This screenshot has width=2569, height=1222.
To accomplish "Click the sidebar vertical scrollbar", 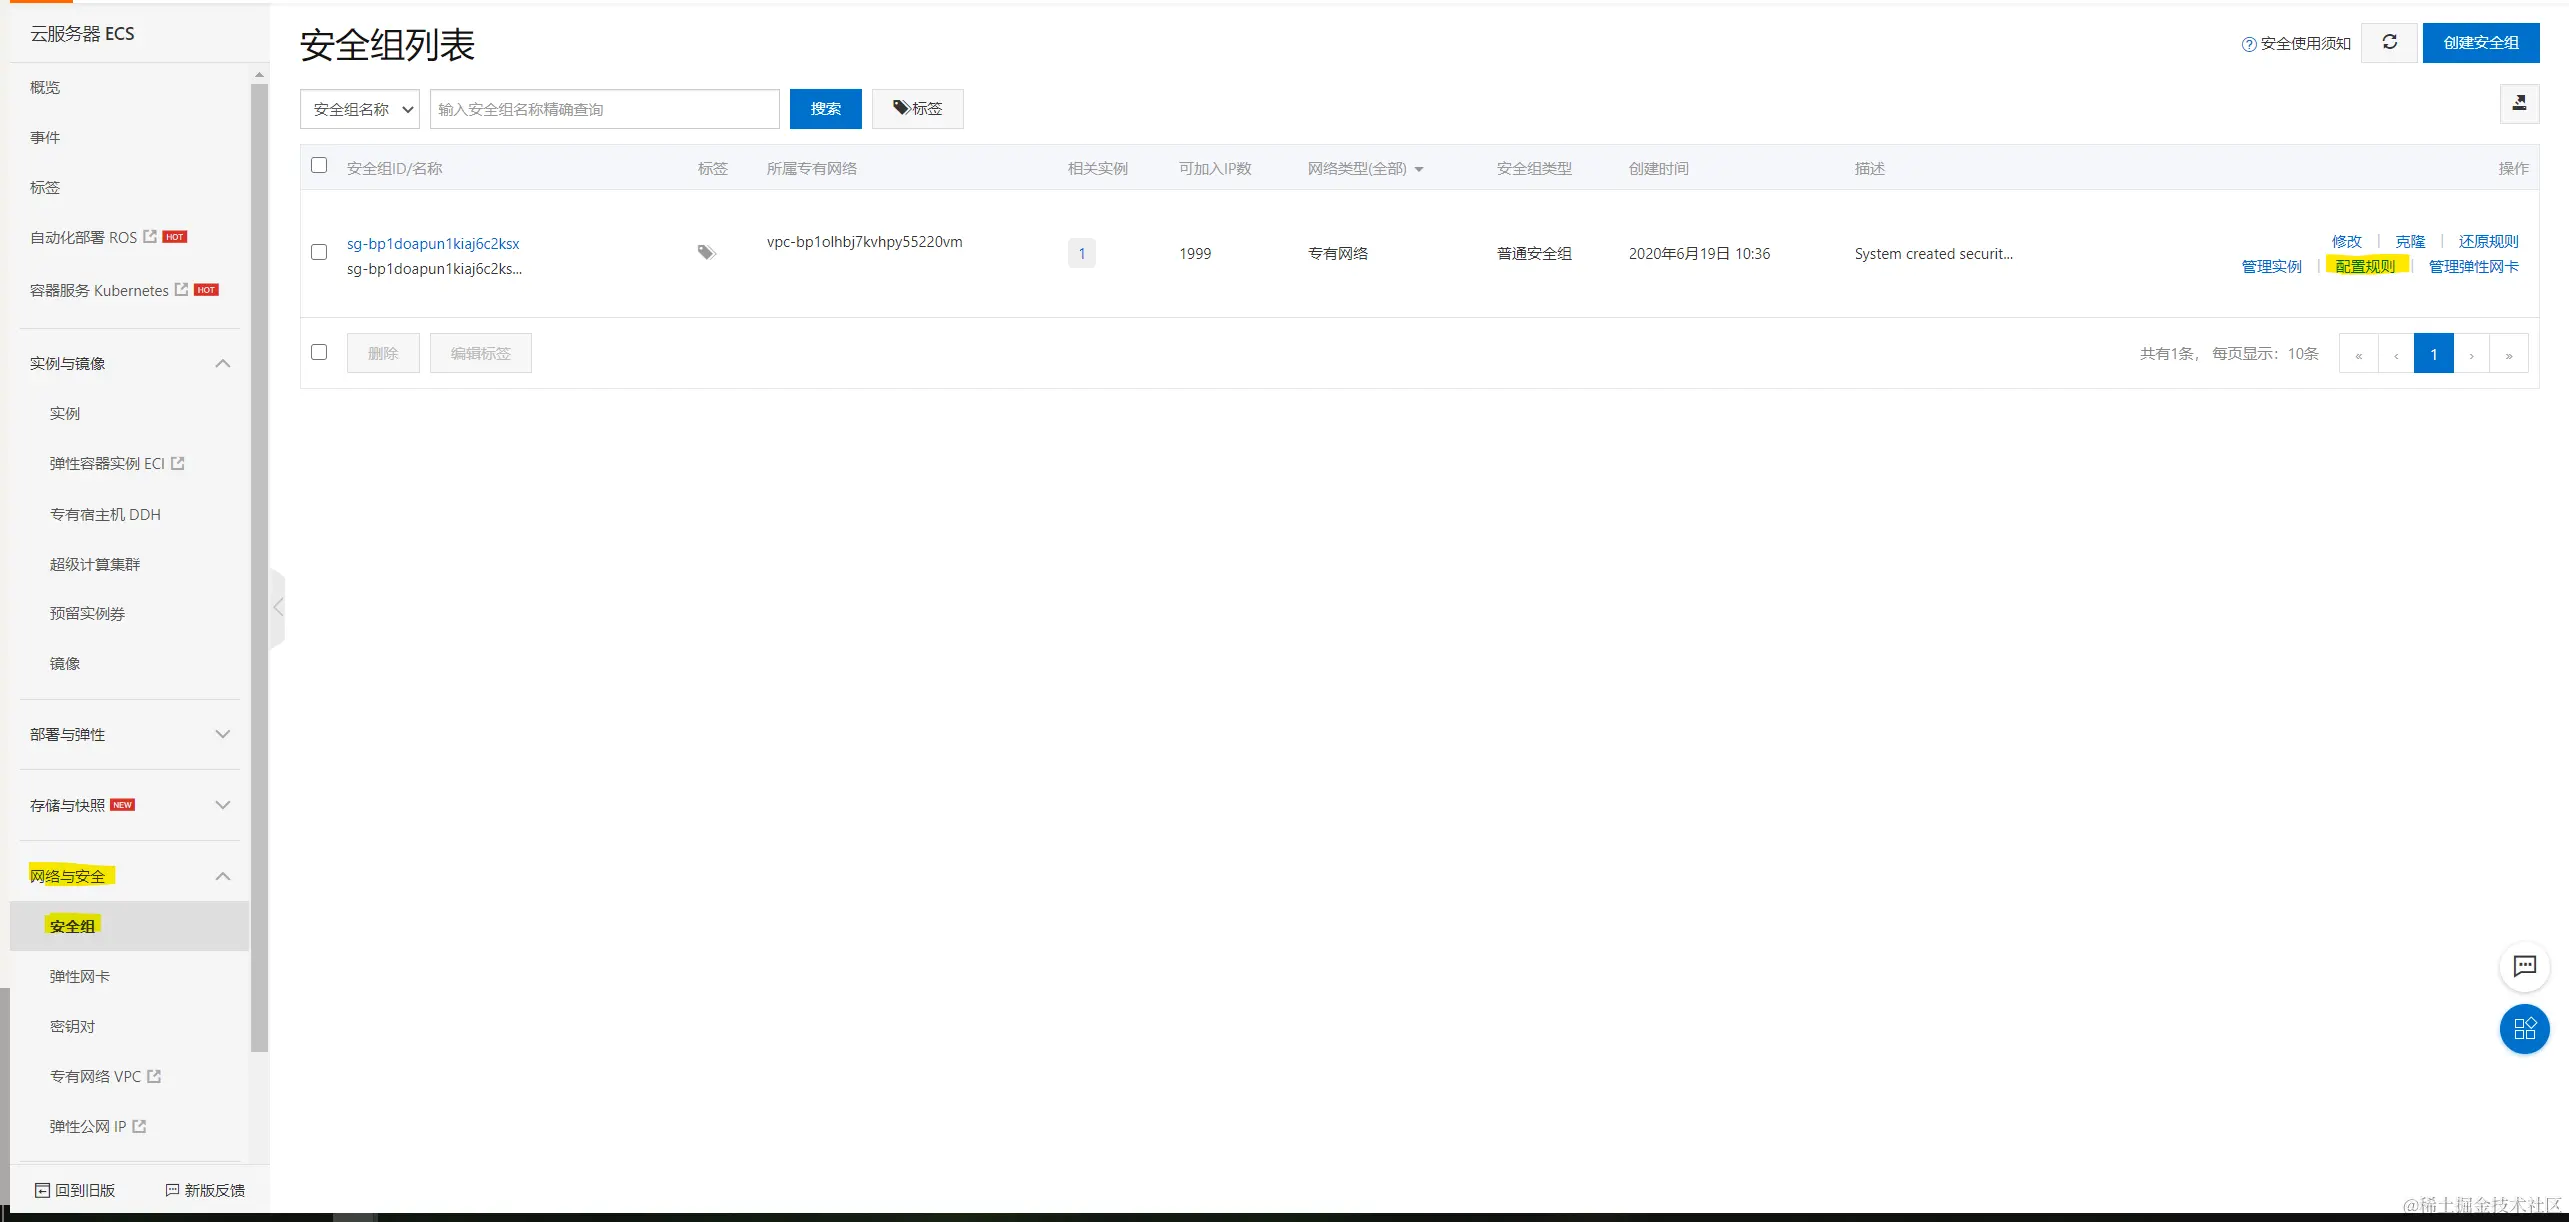I will [x=259, y=560].
